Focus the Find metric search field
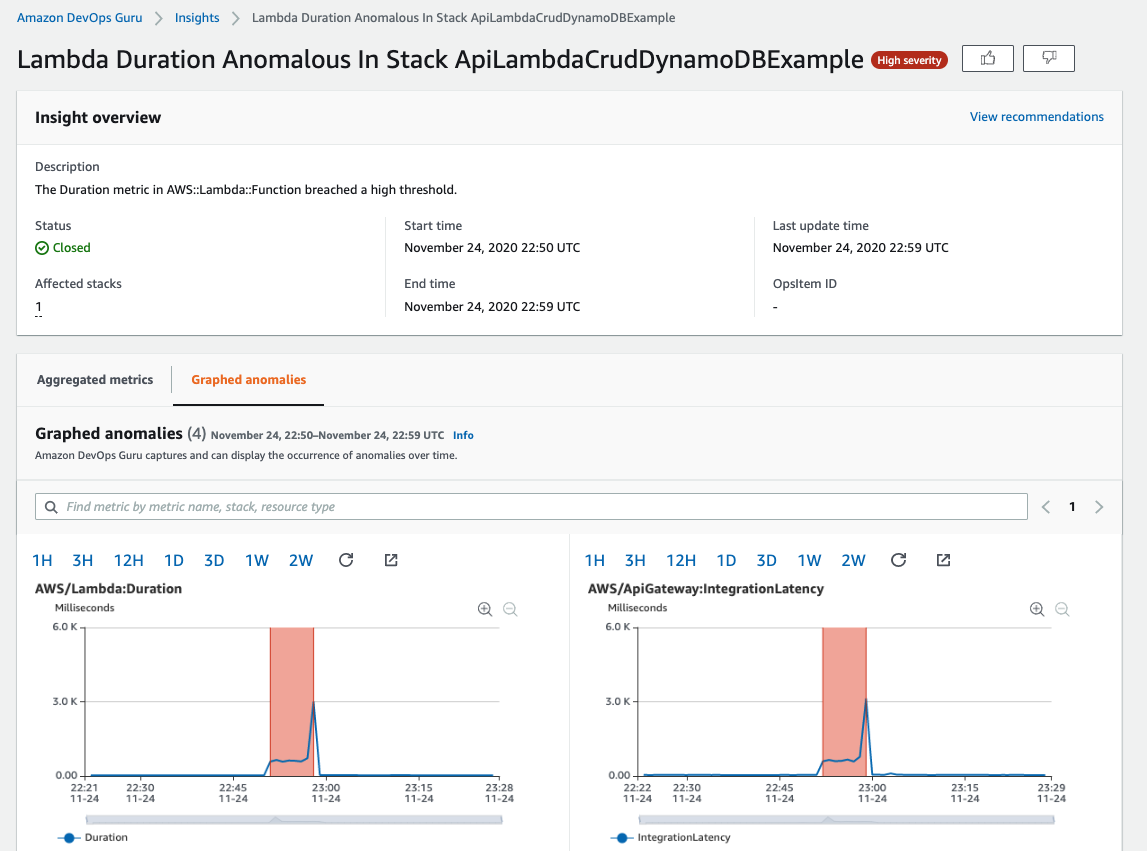Image resolution: width=1147 pixels, height=851 pixels. tap(531, 506)
